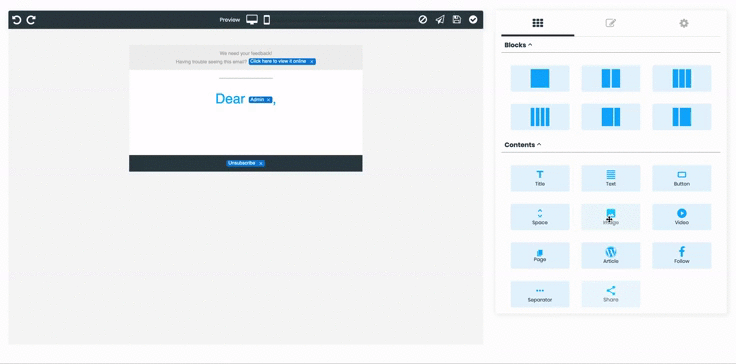
Task: Pick the Button content element
Action: coord(682,178)
